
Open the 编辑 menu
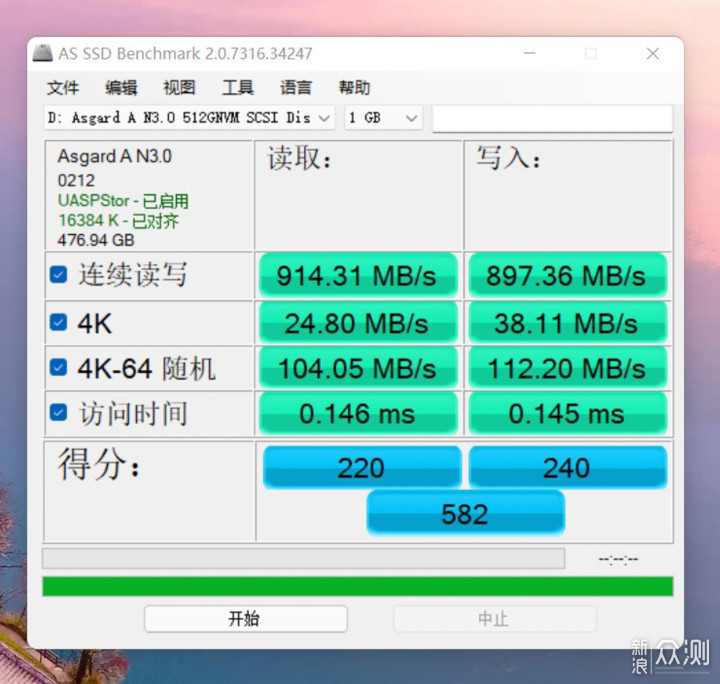(121, 87)
